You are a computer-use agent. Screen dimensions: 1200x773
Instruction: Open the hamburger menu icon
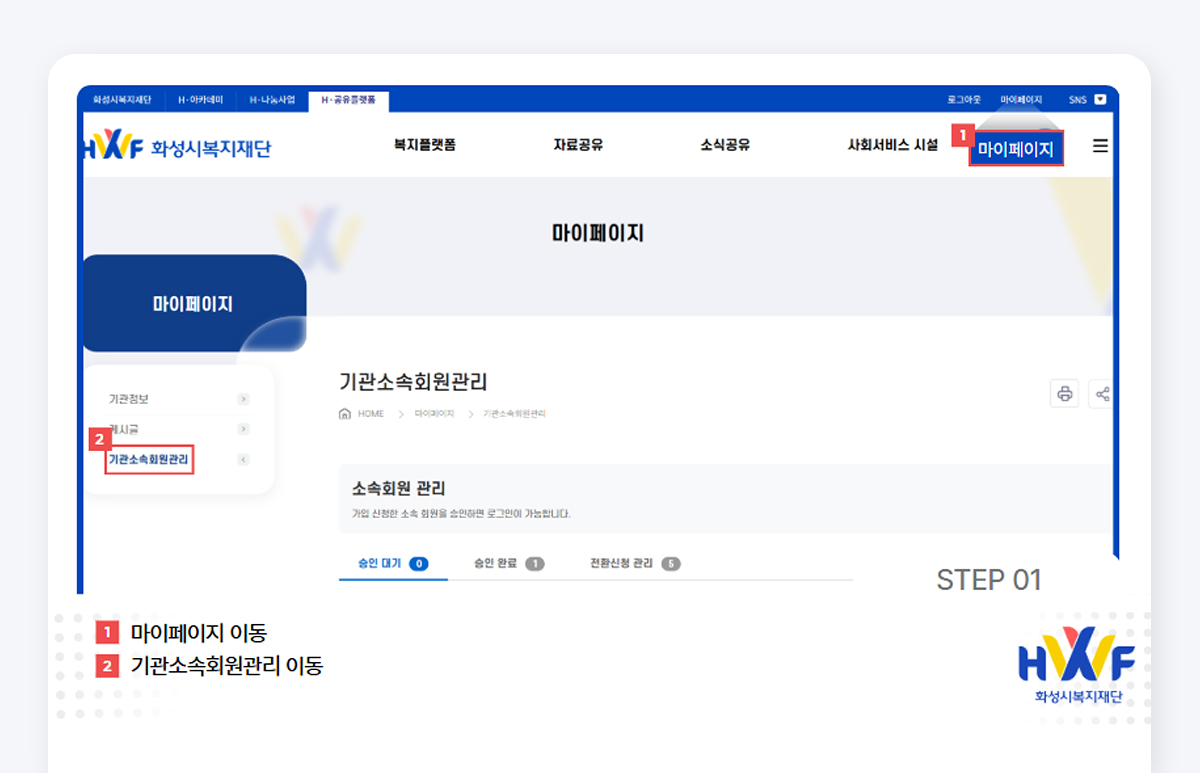(x=1100, y=145)
